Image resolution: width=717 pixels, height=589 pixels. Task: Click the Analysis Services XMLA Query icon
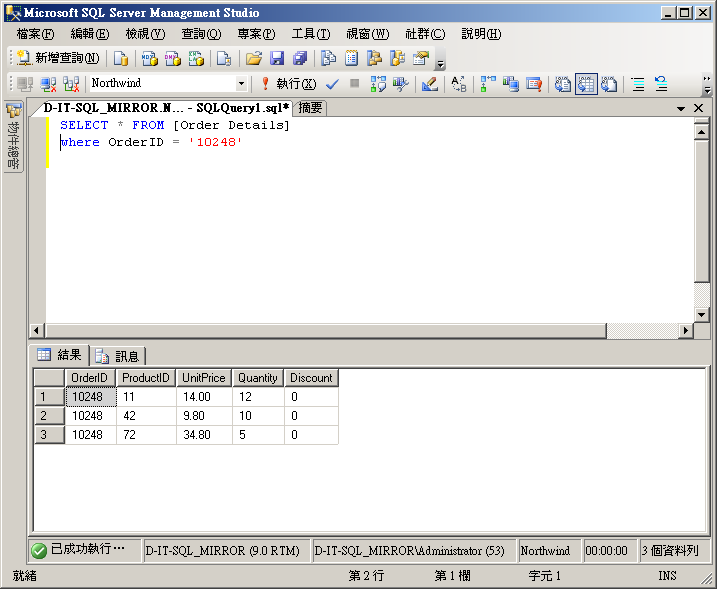tap(196, 59)
